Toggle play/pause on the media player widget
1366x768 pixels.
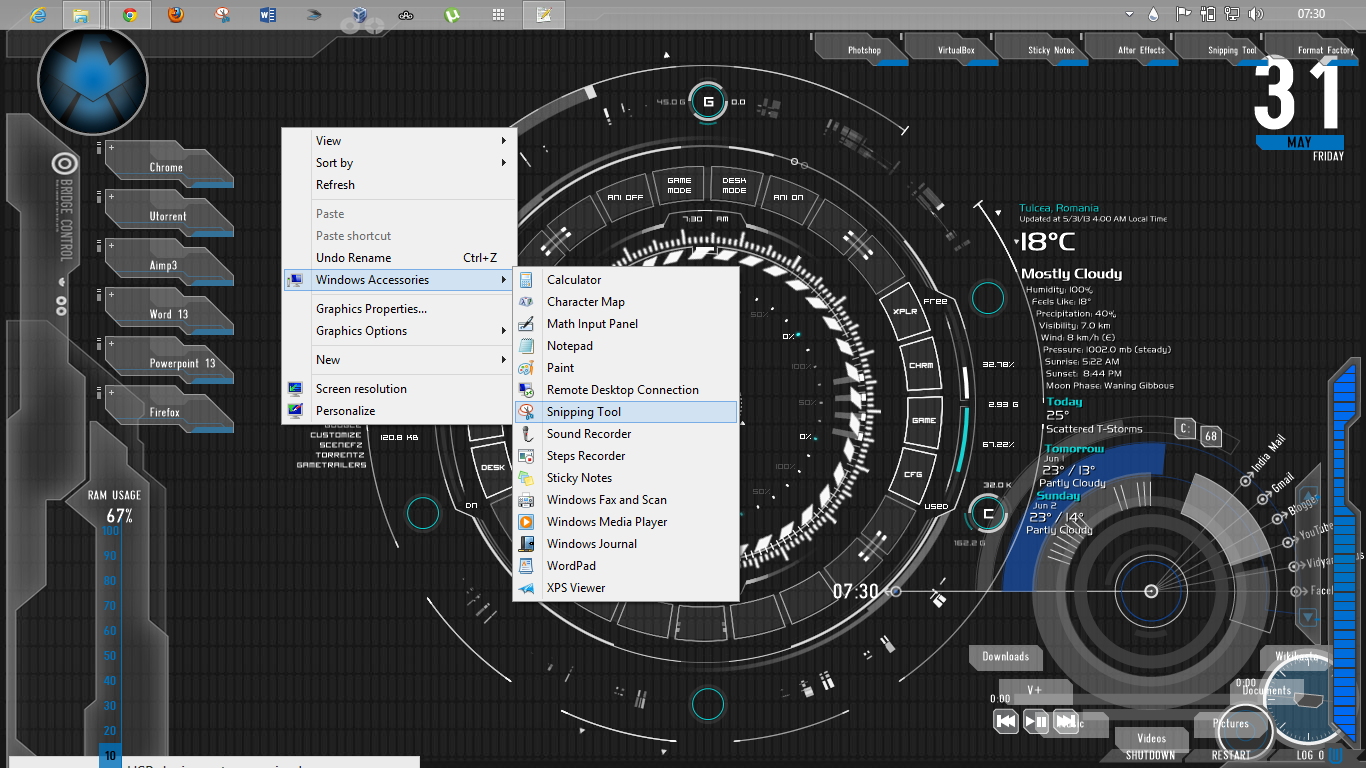1036,721
